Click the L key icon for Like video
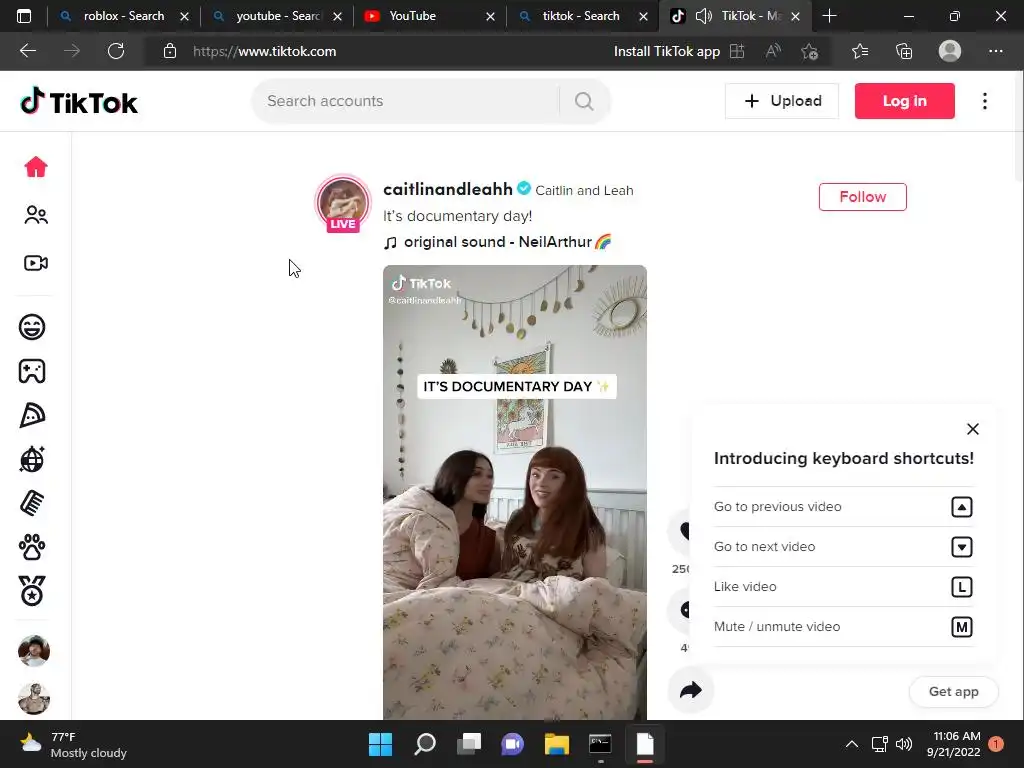This screenshot has width=1024, height=768. click(961, 586)
